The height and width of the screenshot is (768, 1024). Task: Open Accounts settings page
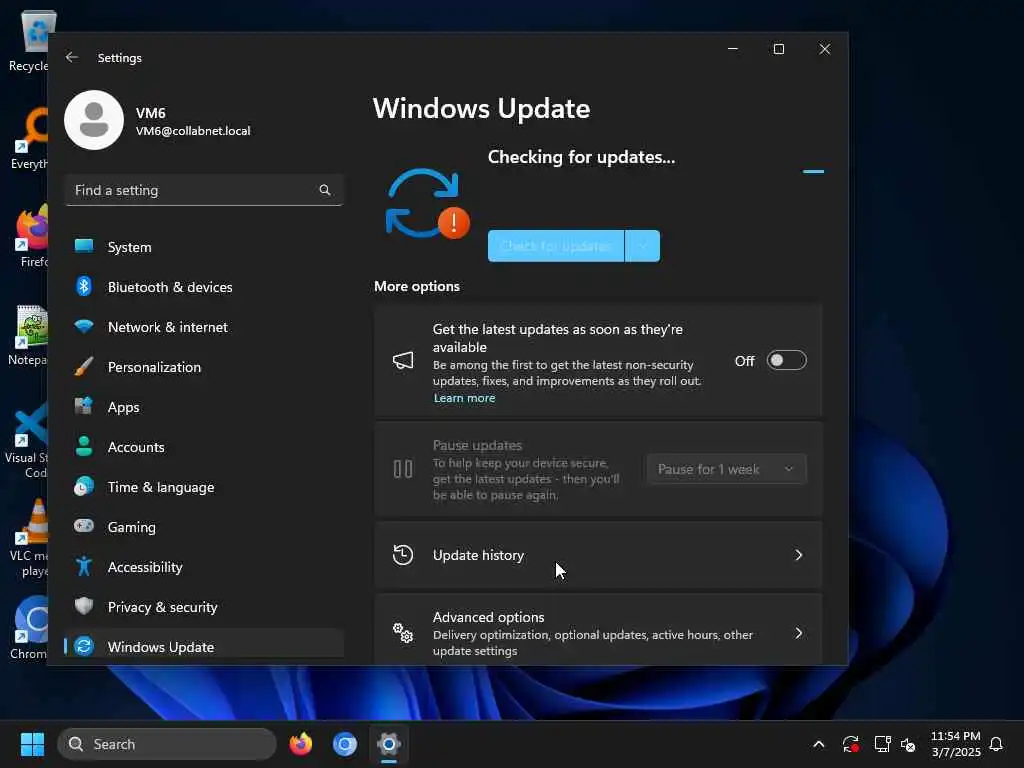point(204,447)
